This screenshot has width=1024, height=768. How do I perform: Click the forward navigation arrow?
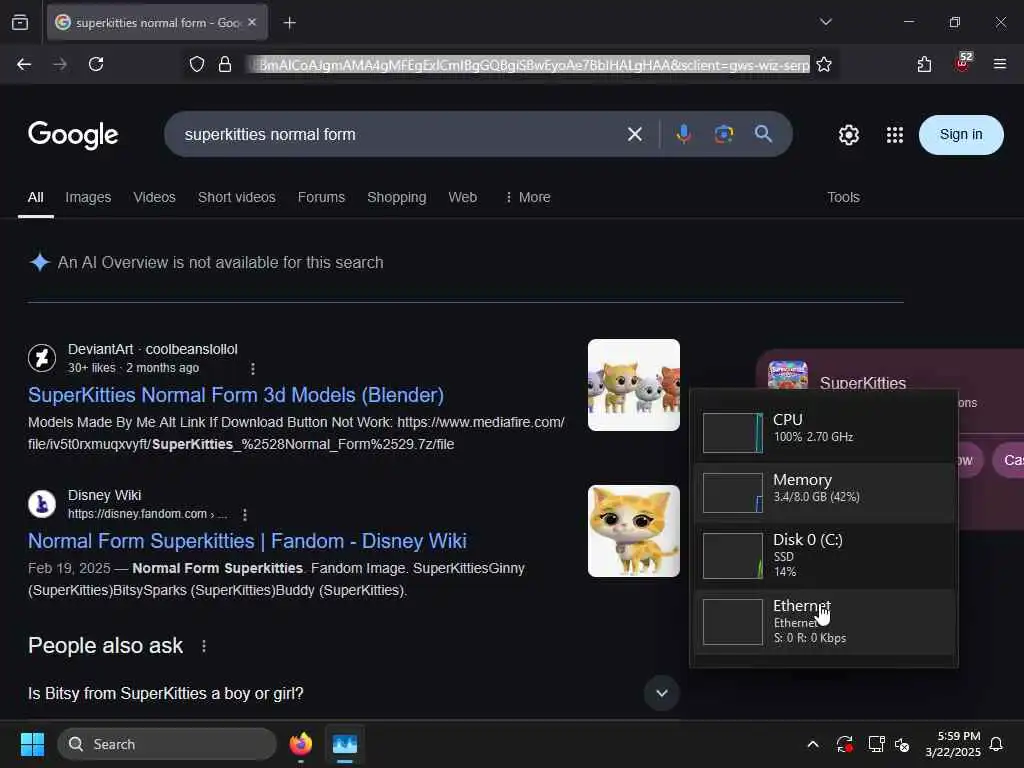(x=60, y=64)
